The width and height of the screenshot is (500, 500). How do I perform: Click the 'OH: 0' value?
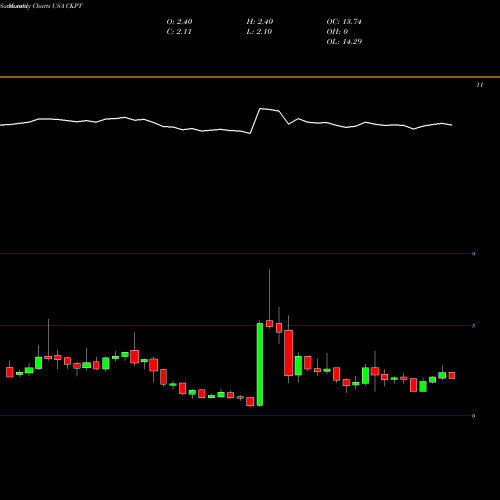[337, 32]
